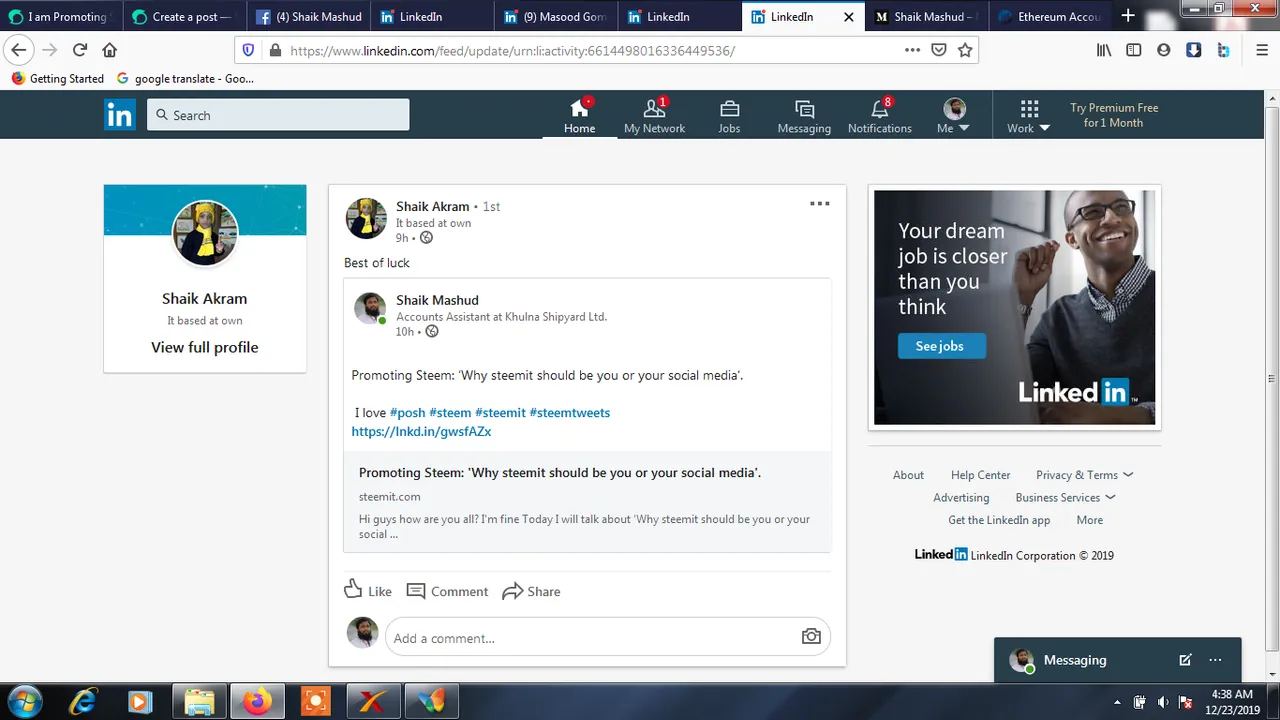Open Shaik Mashud's profile name in shared post
The image size is (1280, 720).
(x=437, y=300)
